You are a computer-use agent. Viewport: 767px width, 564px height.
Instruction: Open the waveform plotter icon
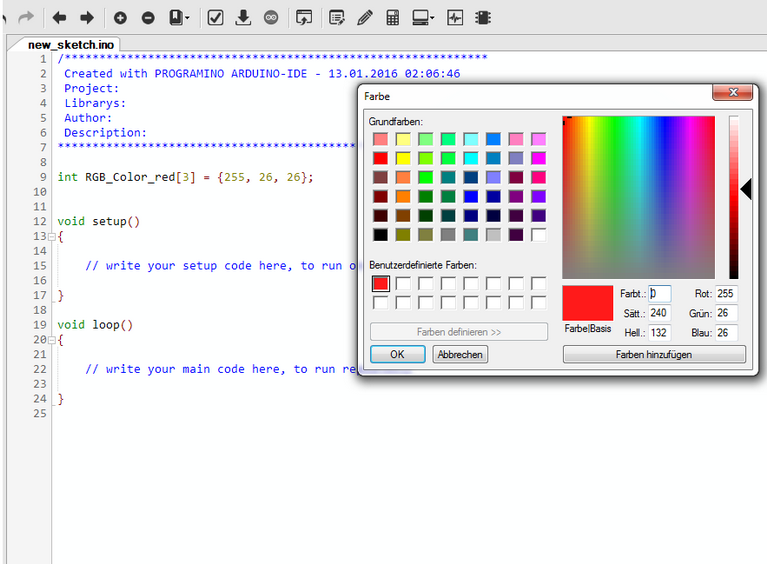pos(455,18)
